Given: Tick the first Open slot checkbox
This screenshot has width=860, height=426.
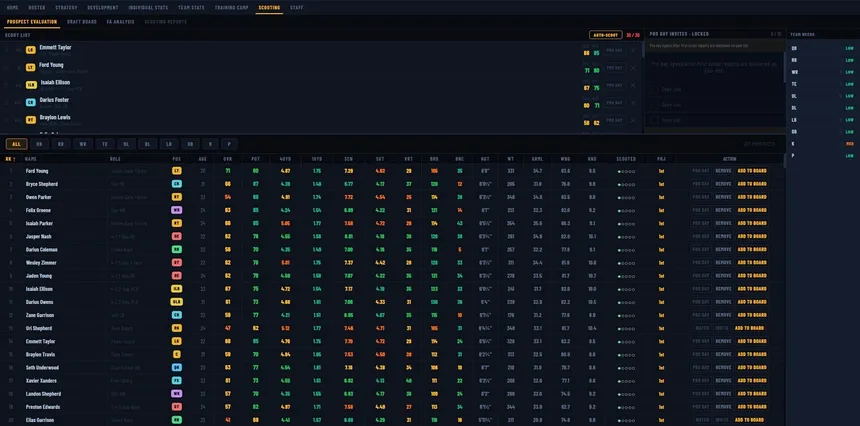Looking at the screenshot, I should (x=654, y=89).
